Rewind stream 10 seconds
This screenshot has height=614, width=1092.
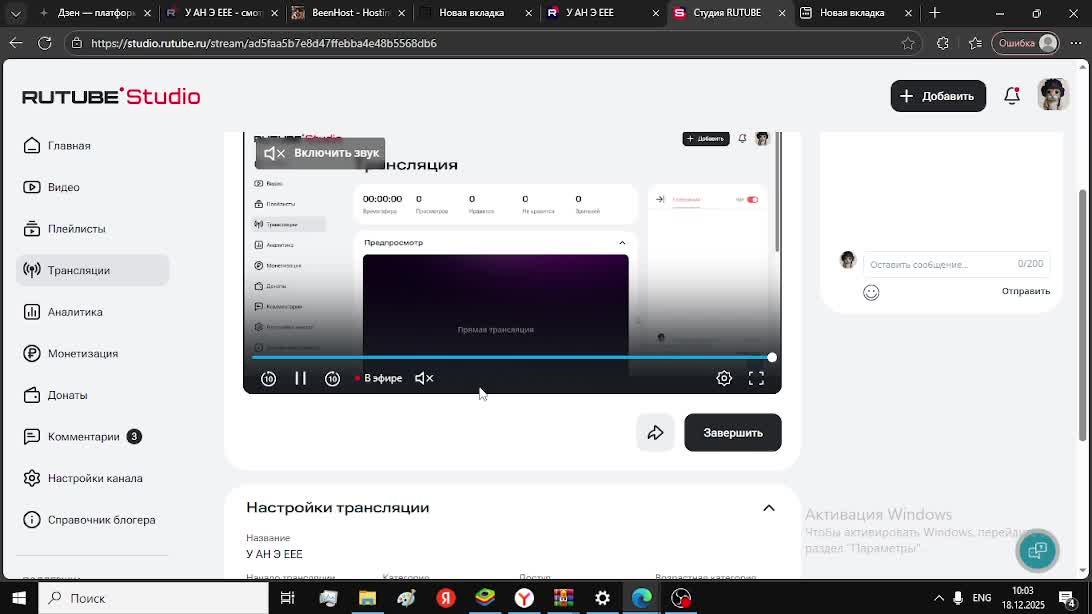coord(268,379)
